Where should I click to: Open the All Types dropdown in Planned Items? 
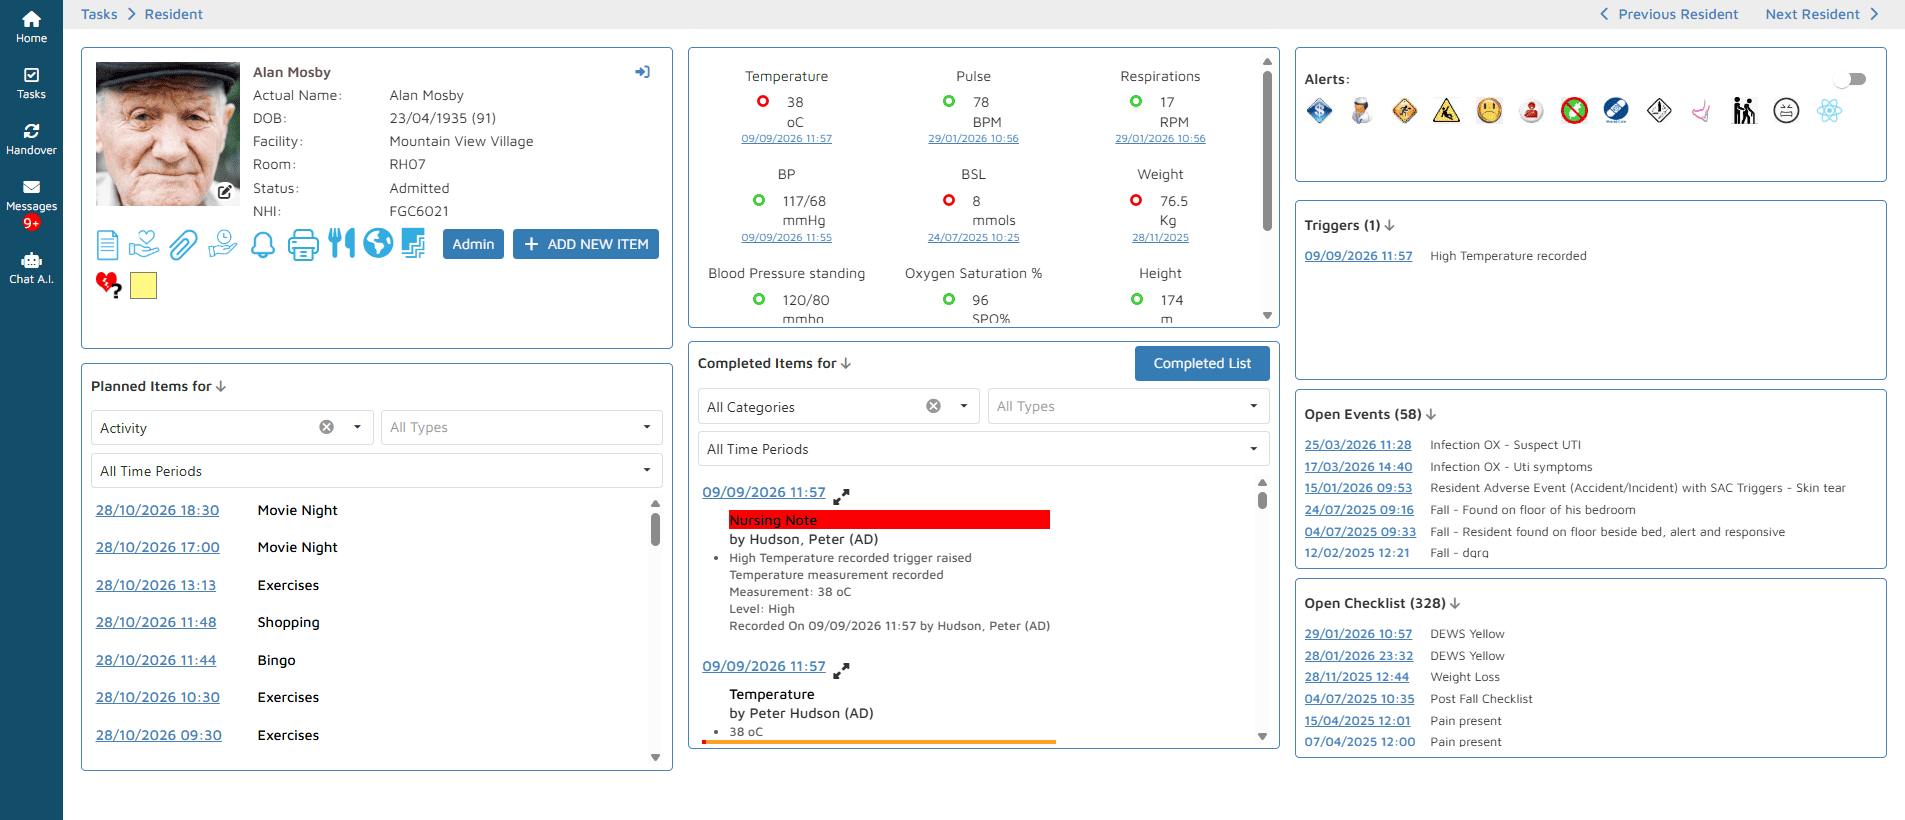(x=521, y=428)
